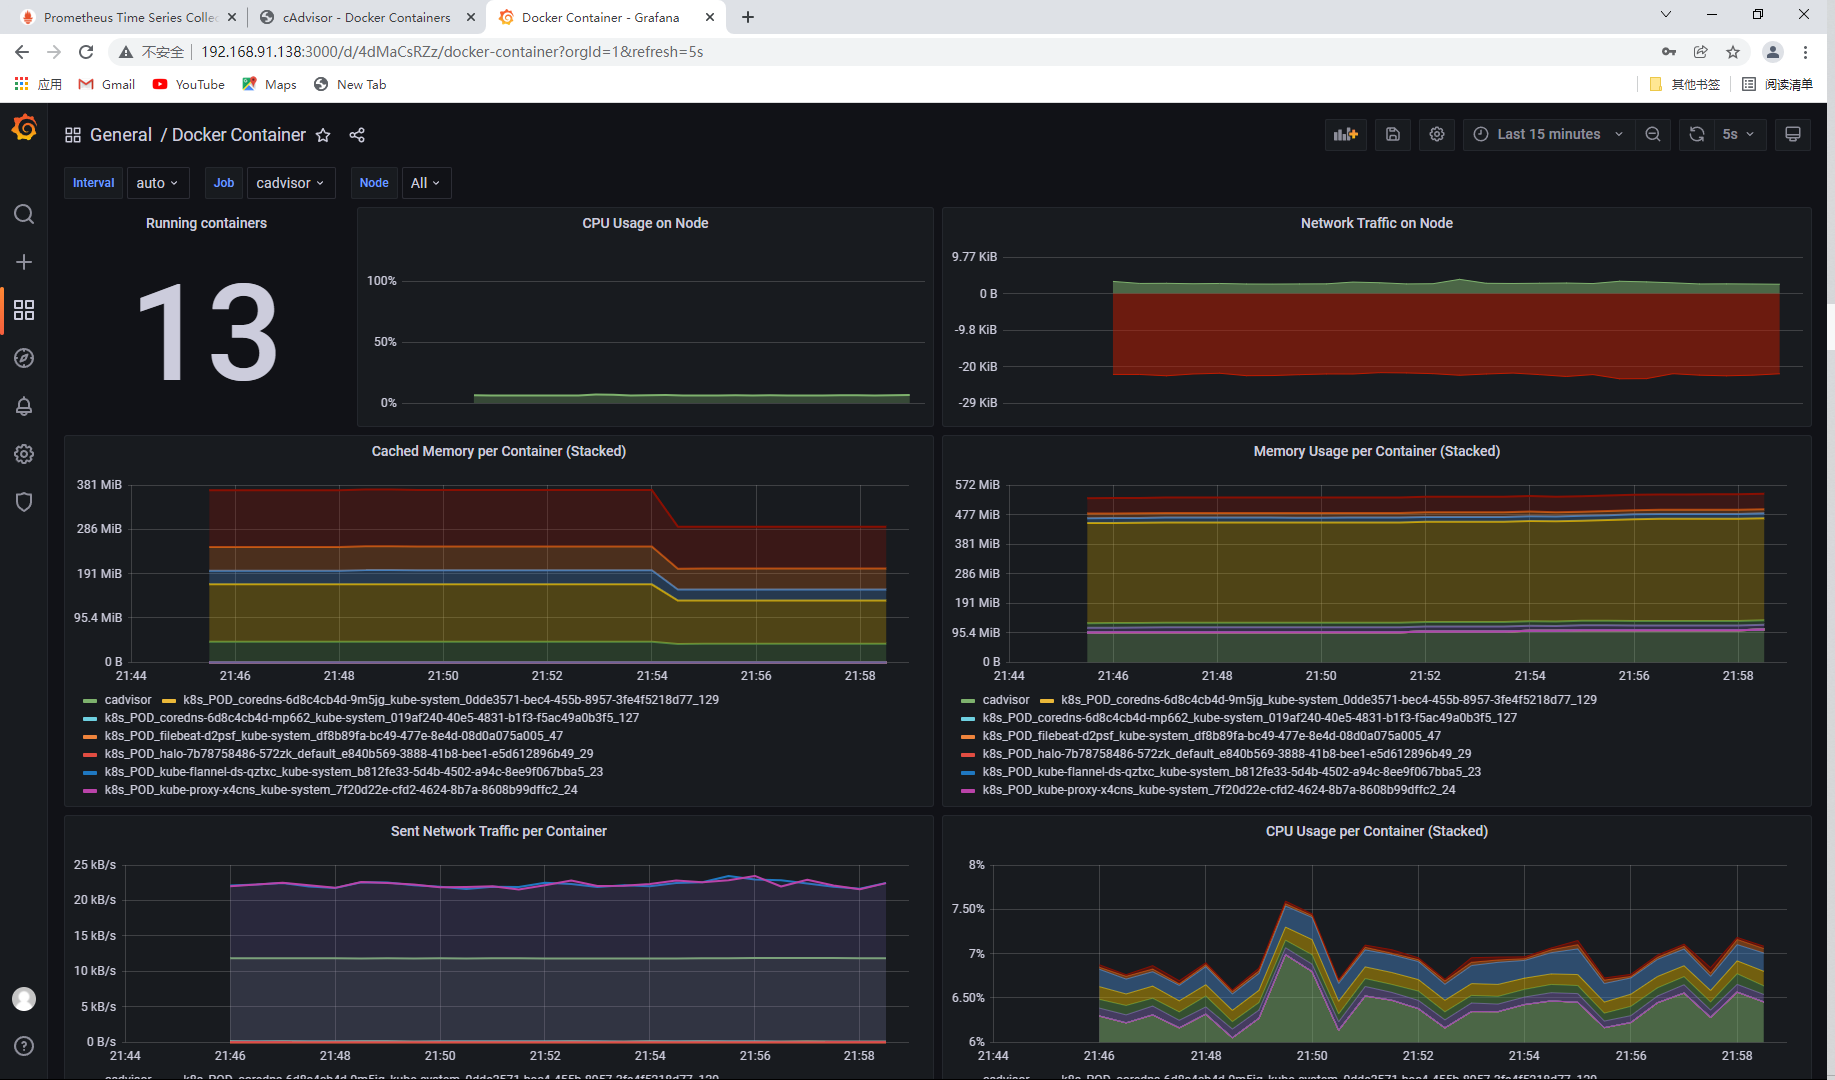
Task: Open CPU Usage per Container panel title
Action: click(1377, 831)
